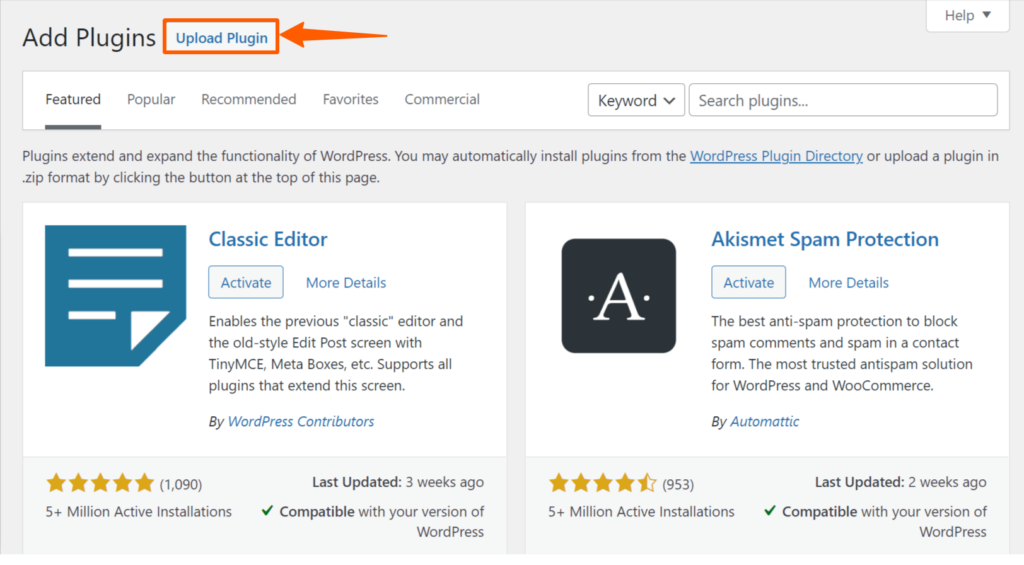View More Details for Akismet
This screenshot has width=1024, height=565.
[848, 283]
